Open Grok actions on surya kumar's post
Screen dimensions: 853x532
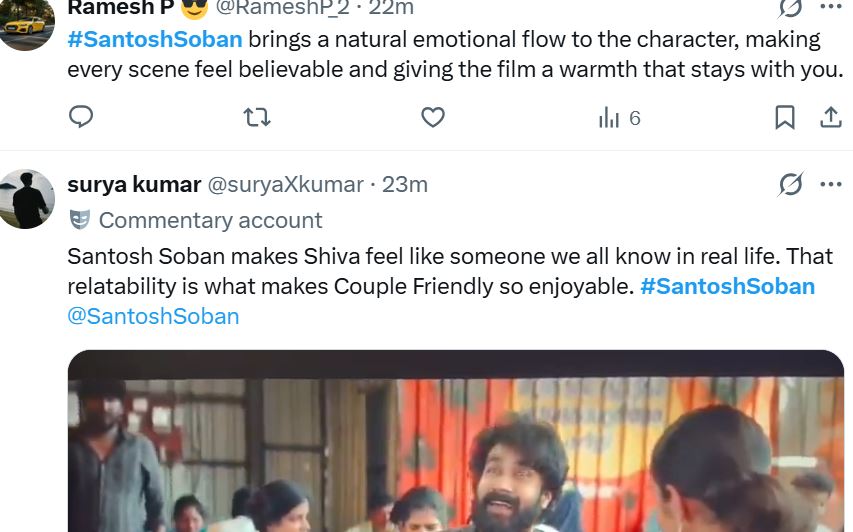pyautogui.click(x=790, y=184)
